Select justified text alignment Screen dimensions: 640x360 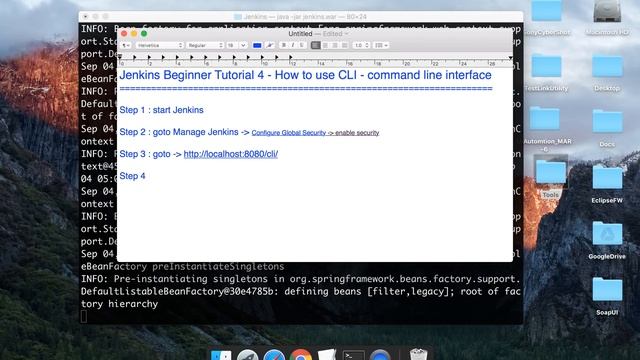click(344, 45)
